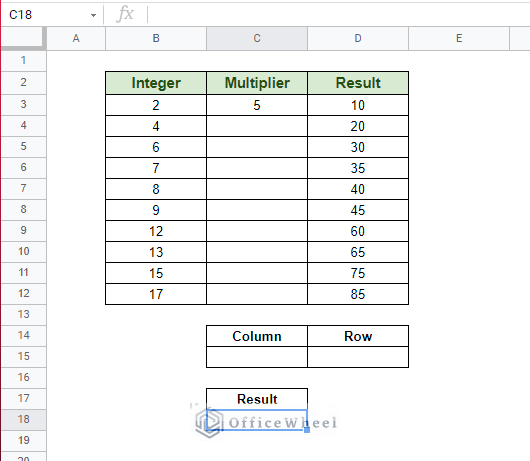Click the Multiplier header cell

click(x=257, y=83)
